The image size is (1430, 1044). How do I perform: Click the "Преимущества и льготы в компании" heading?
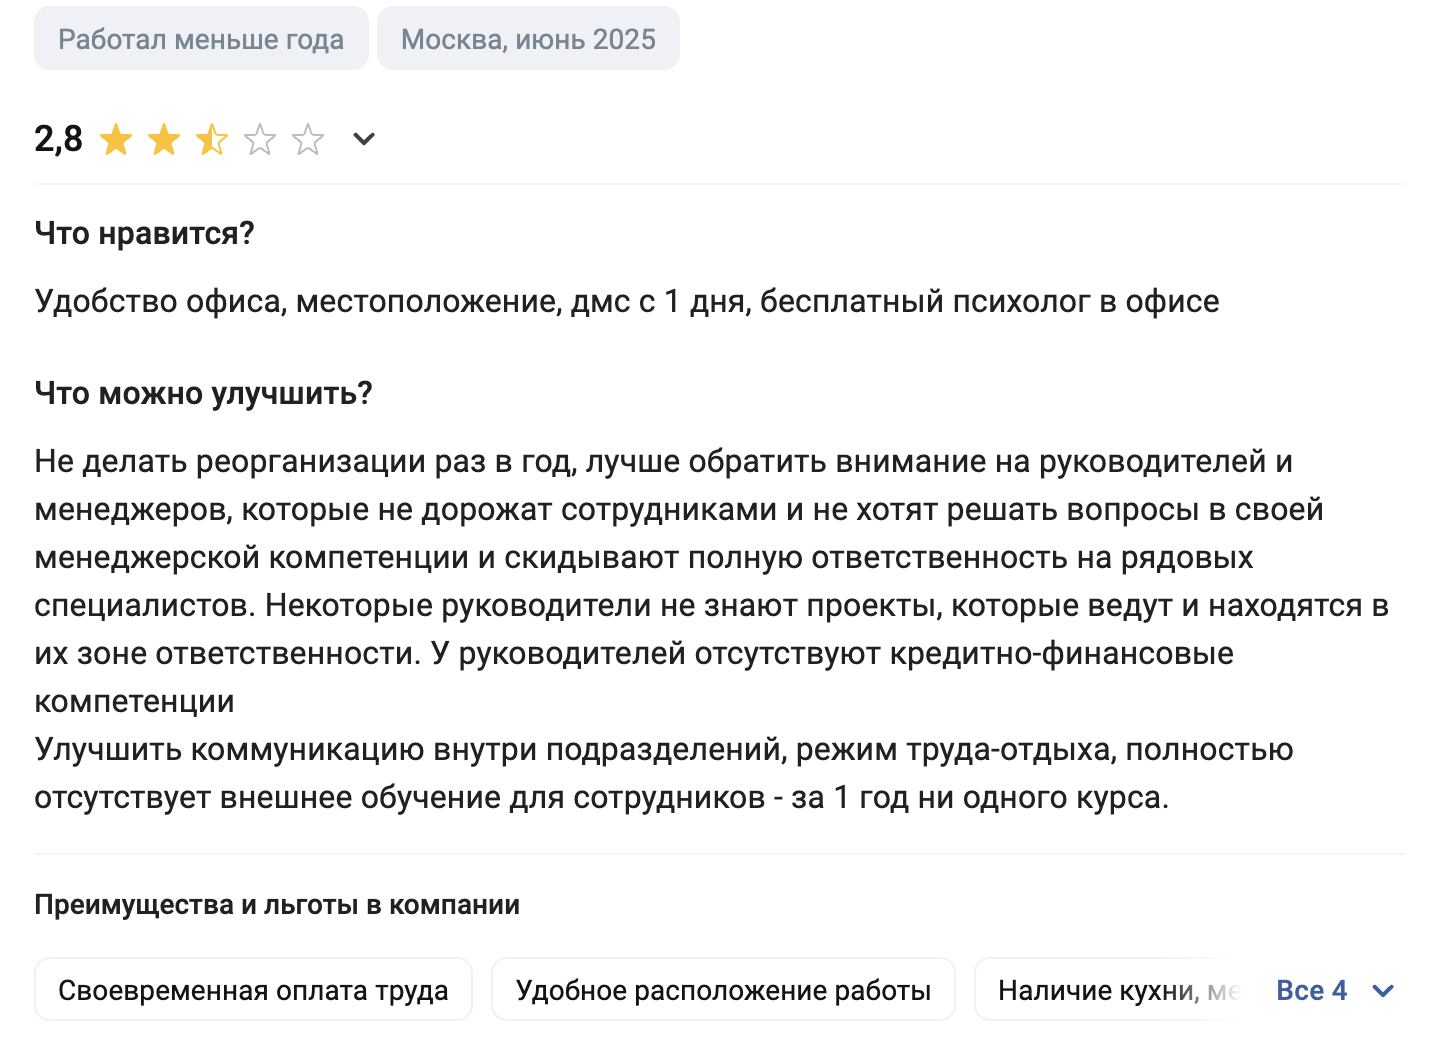click(x=277, y=905)
